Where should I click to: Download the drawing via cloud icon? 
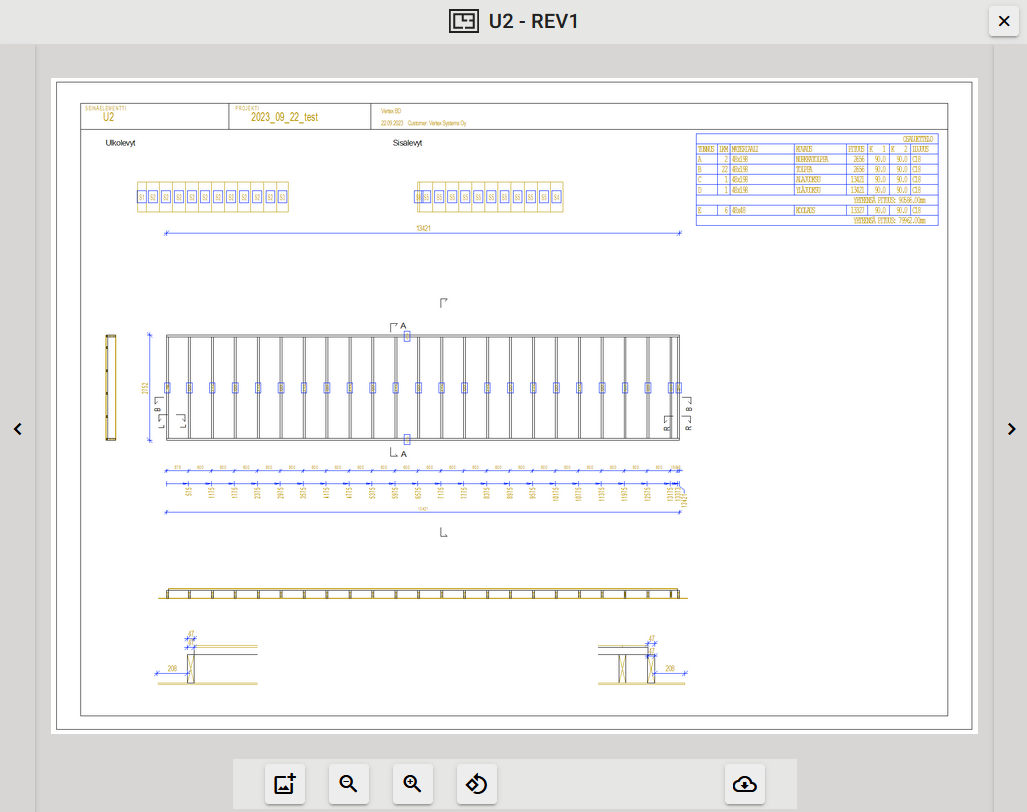(x=745, y=784)
